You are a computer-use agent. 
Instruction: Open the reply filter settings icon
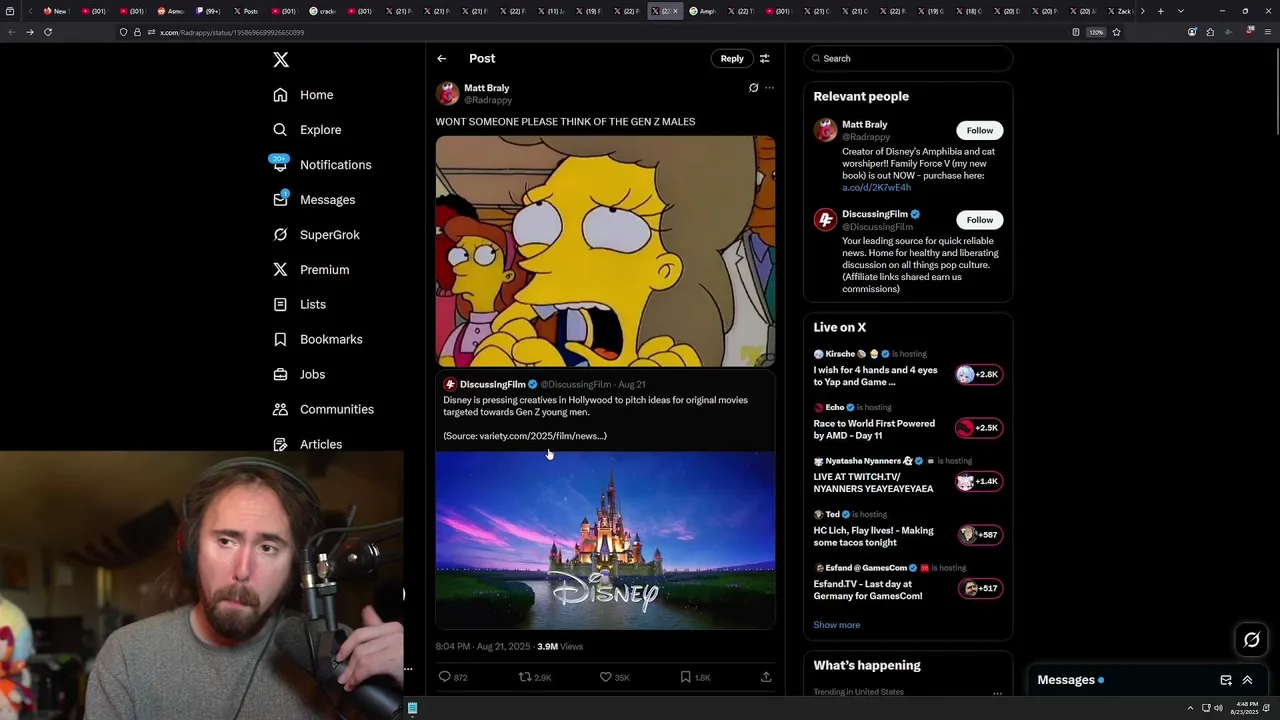coord(765,59)
